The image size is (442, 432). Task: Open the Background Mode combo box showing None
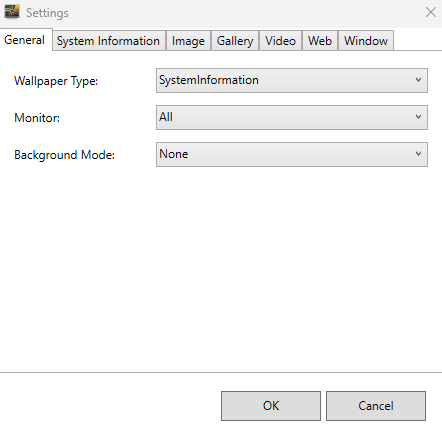click(x=292, y=154)
